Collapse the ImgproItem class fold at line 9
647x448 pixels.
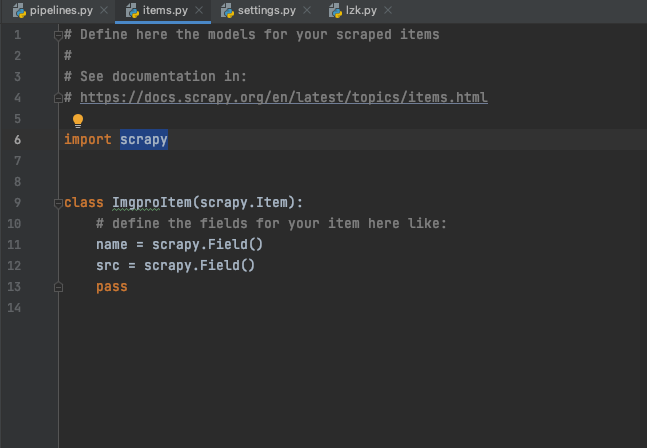tap(58, 203)
